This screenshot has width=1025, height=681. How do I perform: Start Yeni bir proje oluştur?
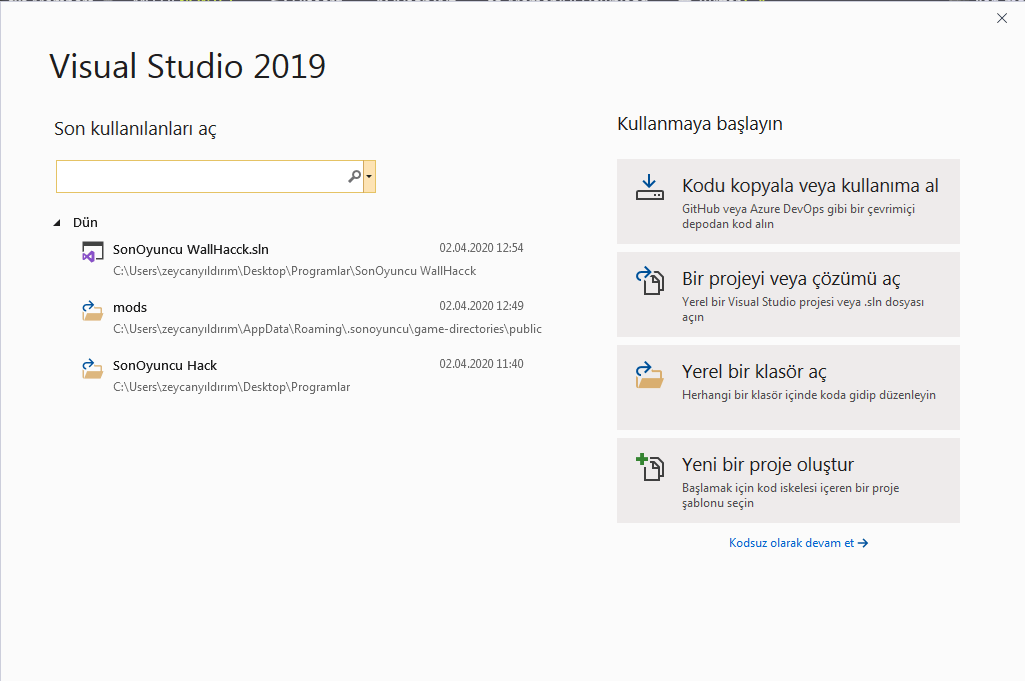click(x=788, y=480)
